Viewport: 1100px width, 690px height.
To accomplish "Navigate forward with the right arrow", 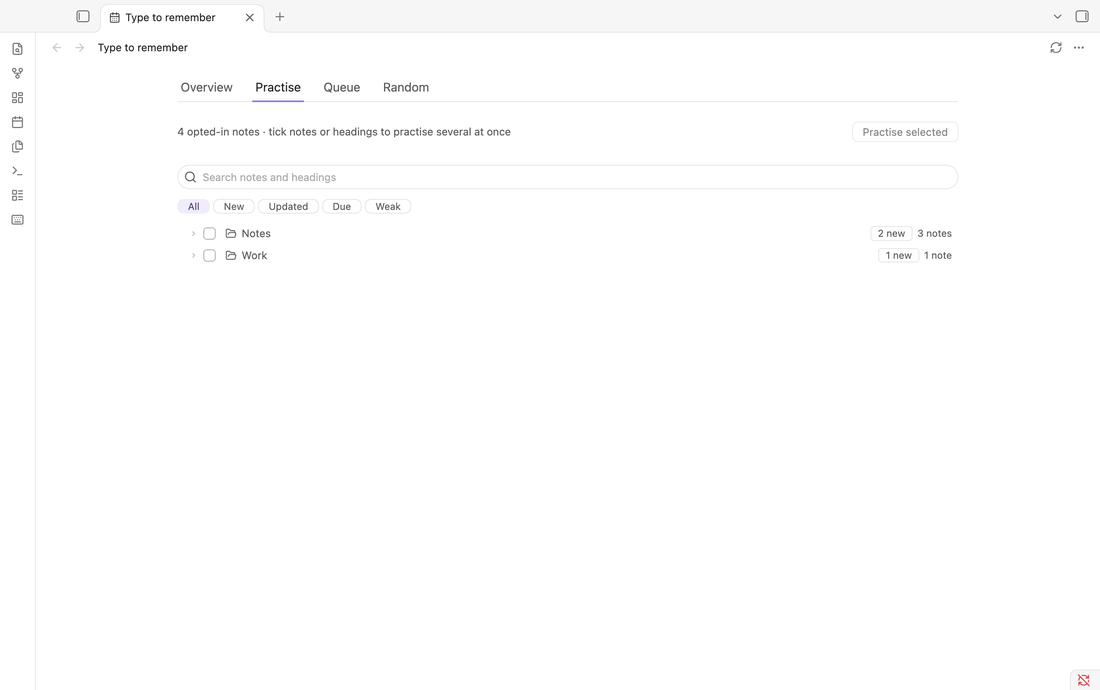I will 80,48.
